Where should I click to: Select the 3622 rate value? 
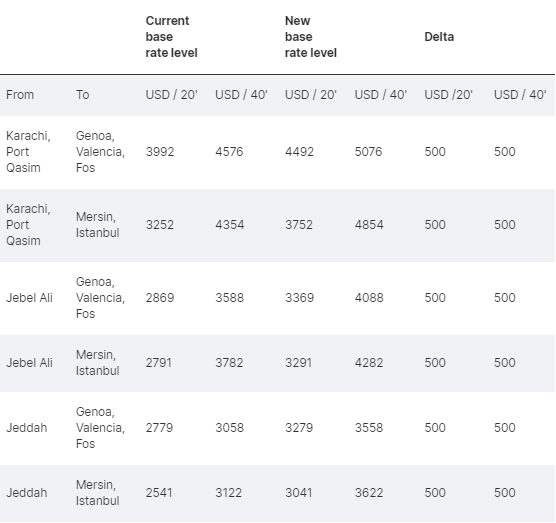tap(369, 493)
